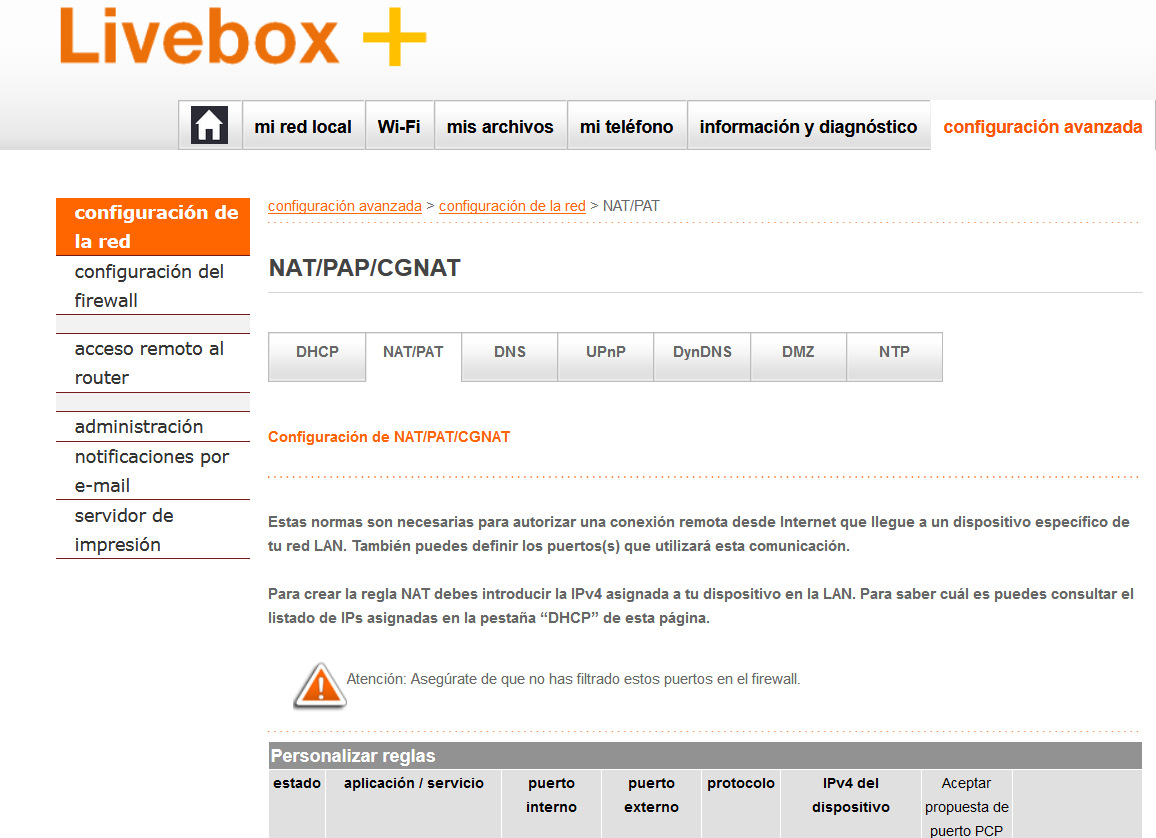This screenshot has width=1156, height=838.
Task: Click the orange warning triangle icon
Action: click(320, 685)
